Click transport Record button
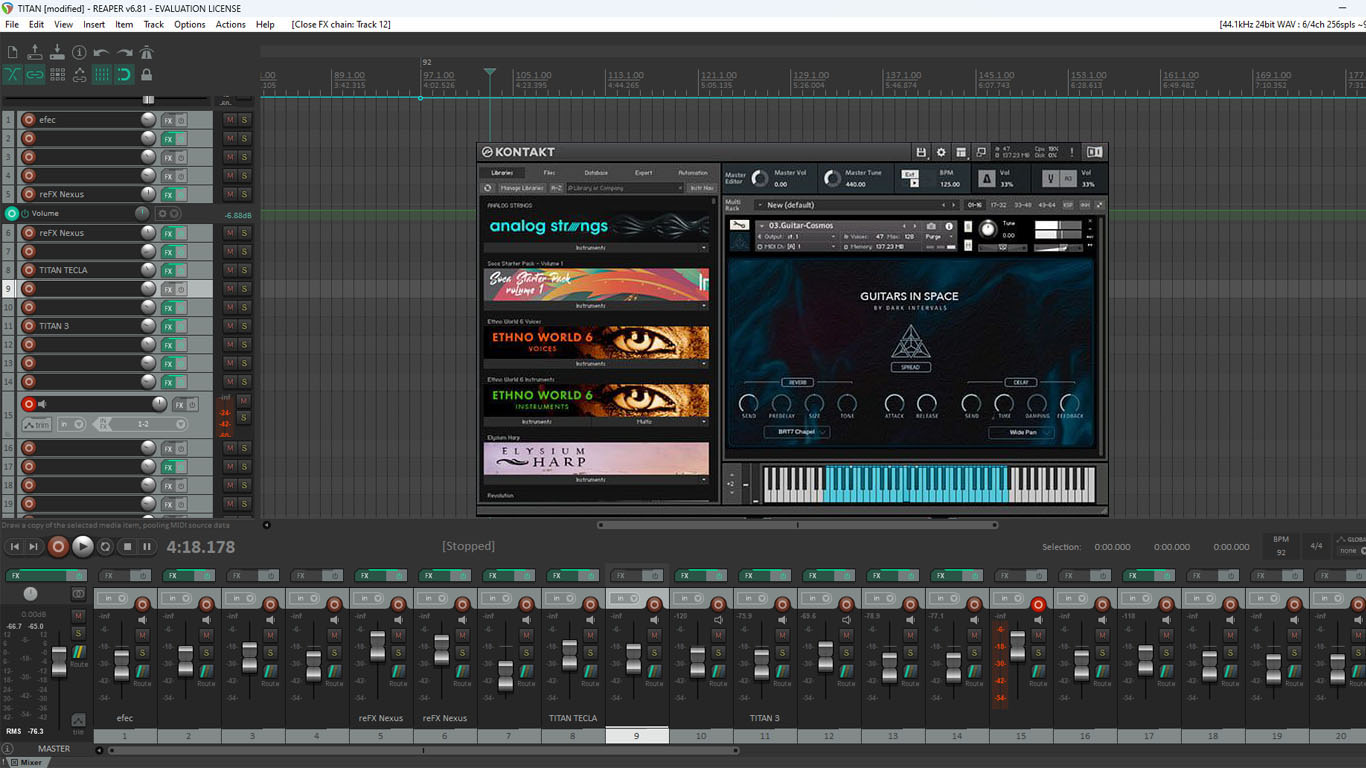1366x768 pixels. pyautogui.click(x=58, y=546)
